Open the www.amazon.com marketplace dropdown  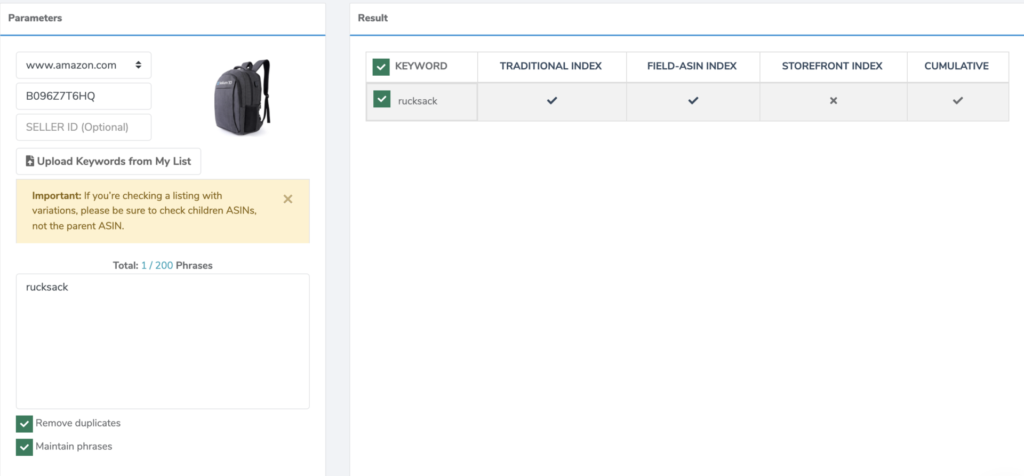(83, 65)
